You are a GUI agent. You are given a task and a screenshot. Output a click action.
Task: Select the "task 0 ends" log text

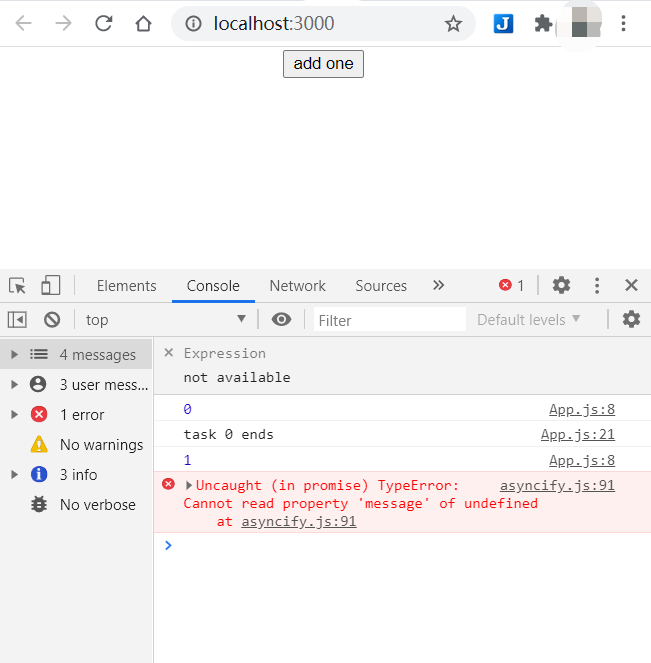coord(228,434)
